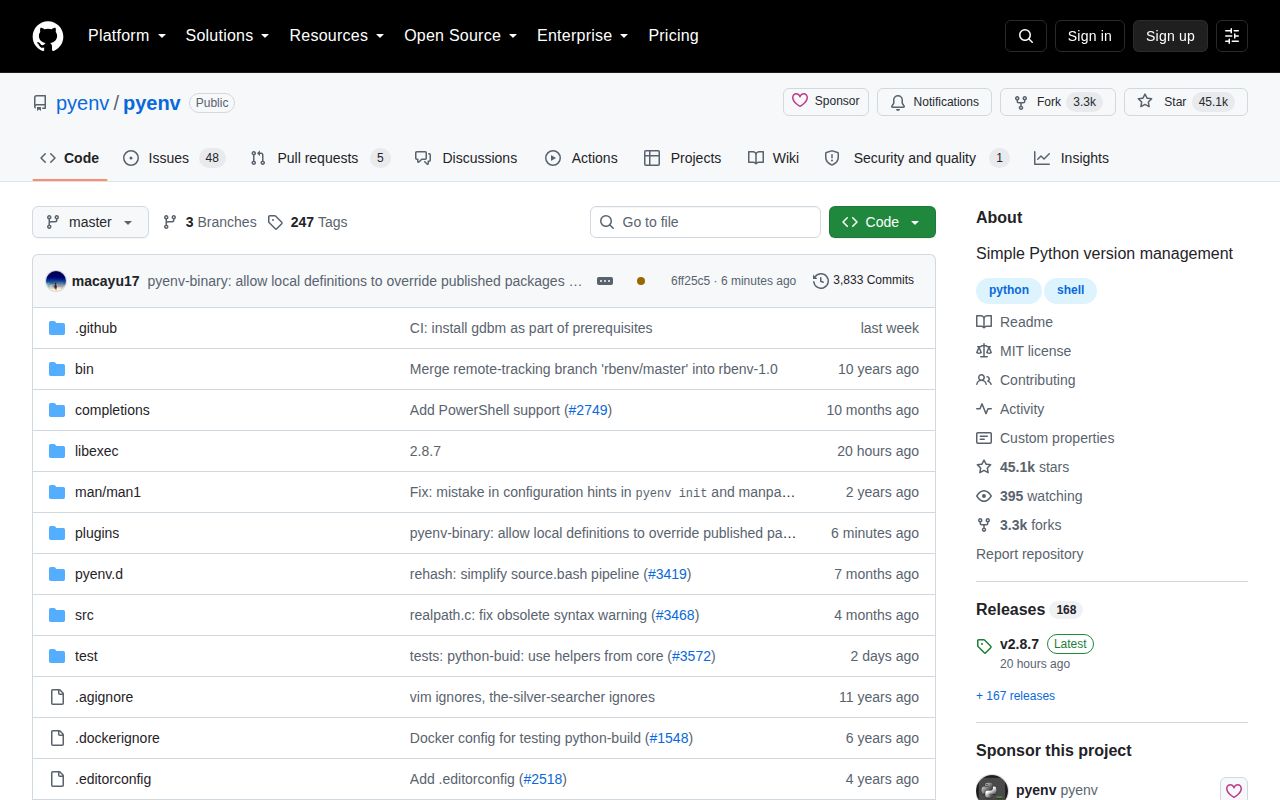Click the heart Sponsor button
This screenshot has height=800, width=1280.
coord(826,101)
